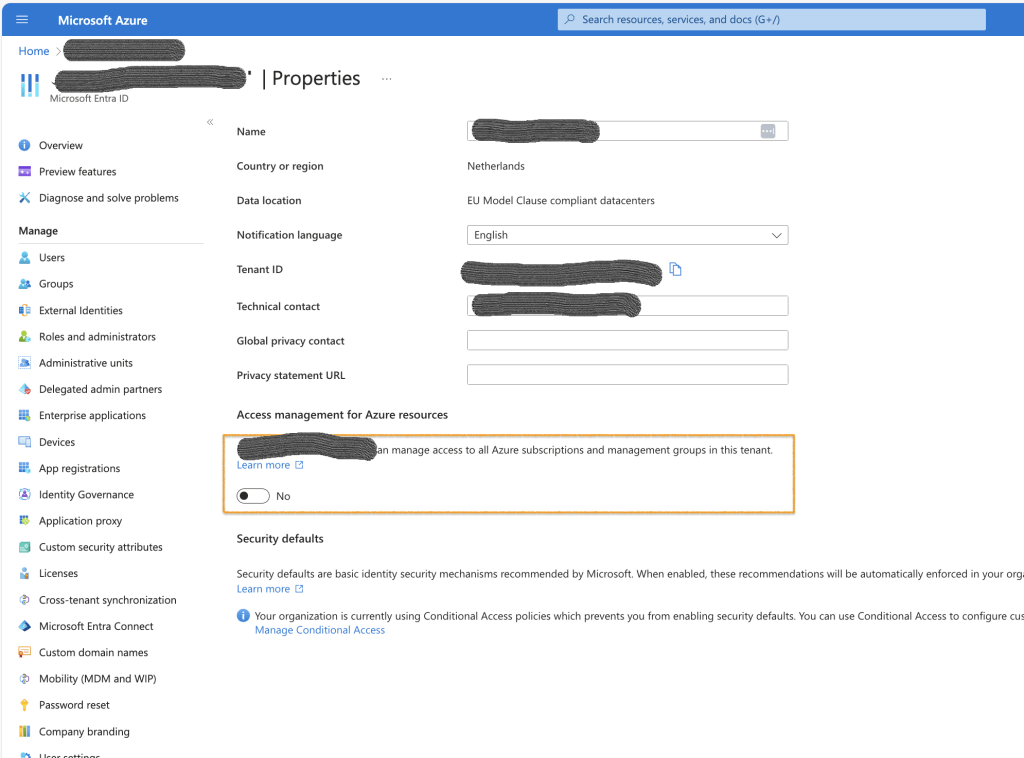Click the Password reset key icon
The image size is (1024, 758).
pos(25,705)
